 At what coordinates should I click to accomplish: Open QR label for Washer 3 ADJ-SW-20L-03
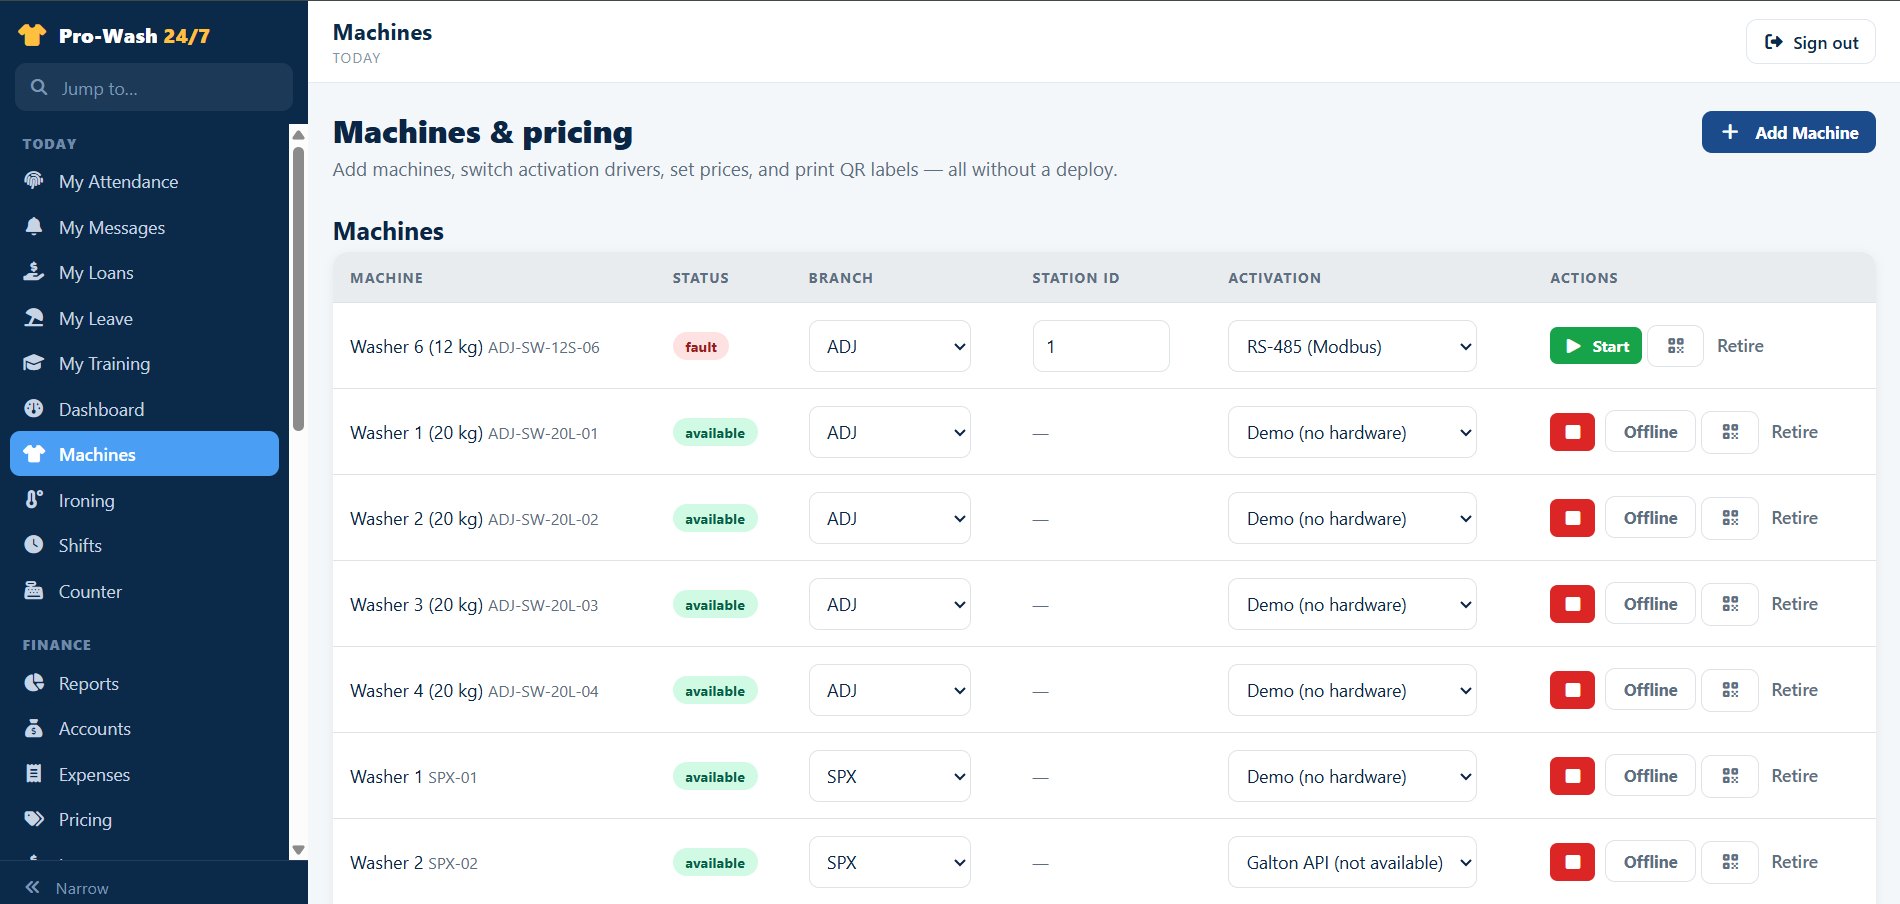pos(1730,604)
